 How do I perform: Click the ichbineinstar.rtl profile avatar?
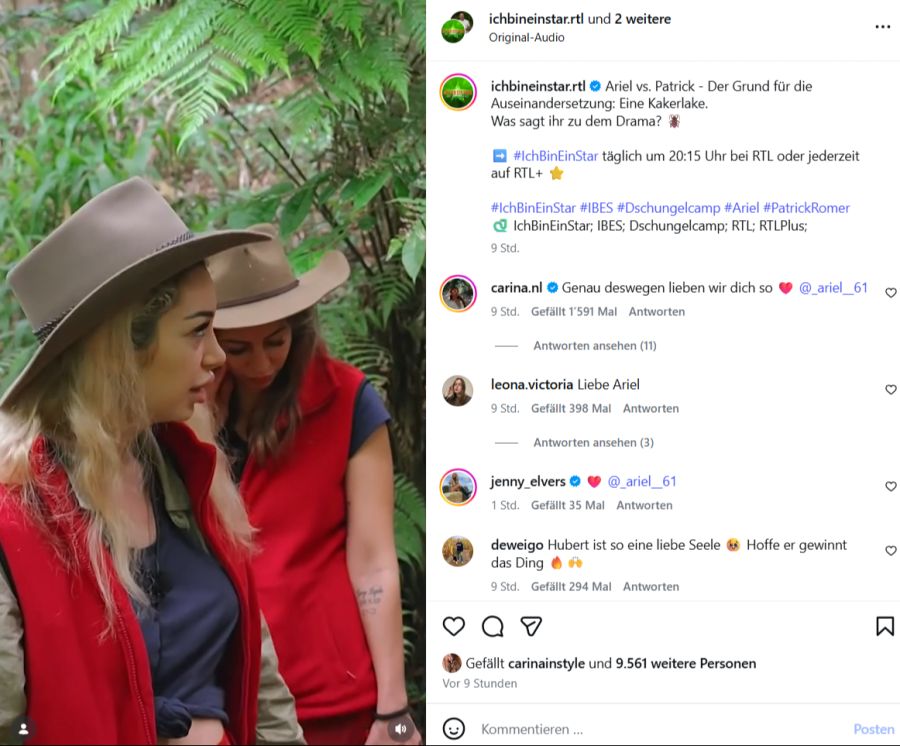pyautogui.click(x=457, y=93)
